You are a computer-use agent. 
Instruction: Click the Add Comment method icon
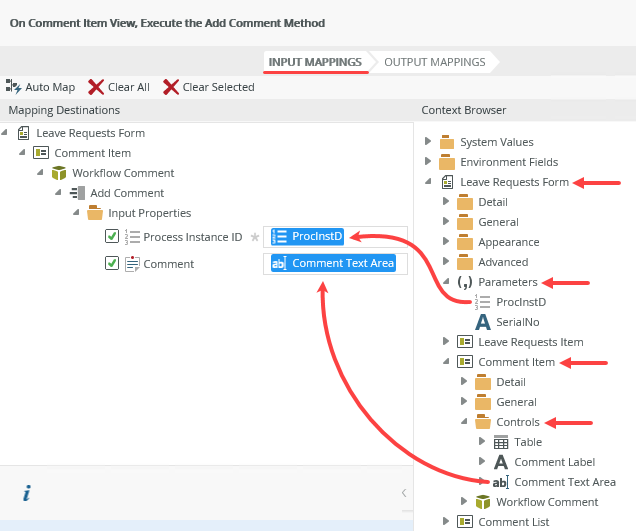coord(77,193)
